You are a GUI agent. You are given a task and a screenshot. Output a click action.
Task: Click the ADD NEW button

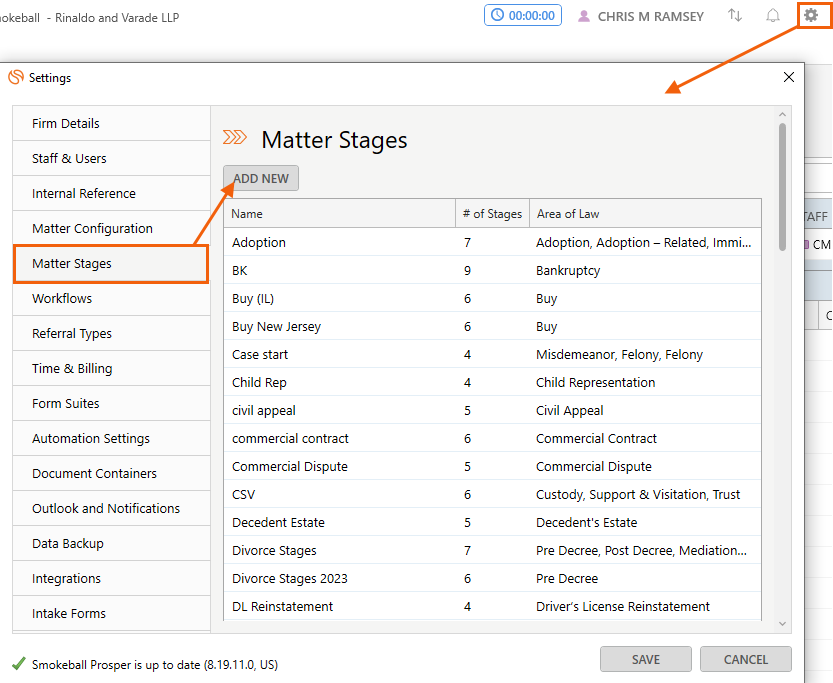coord(261,178)
